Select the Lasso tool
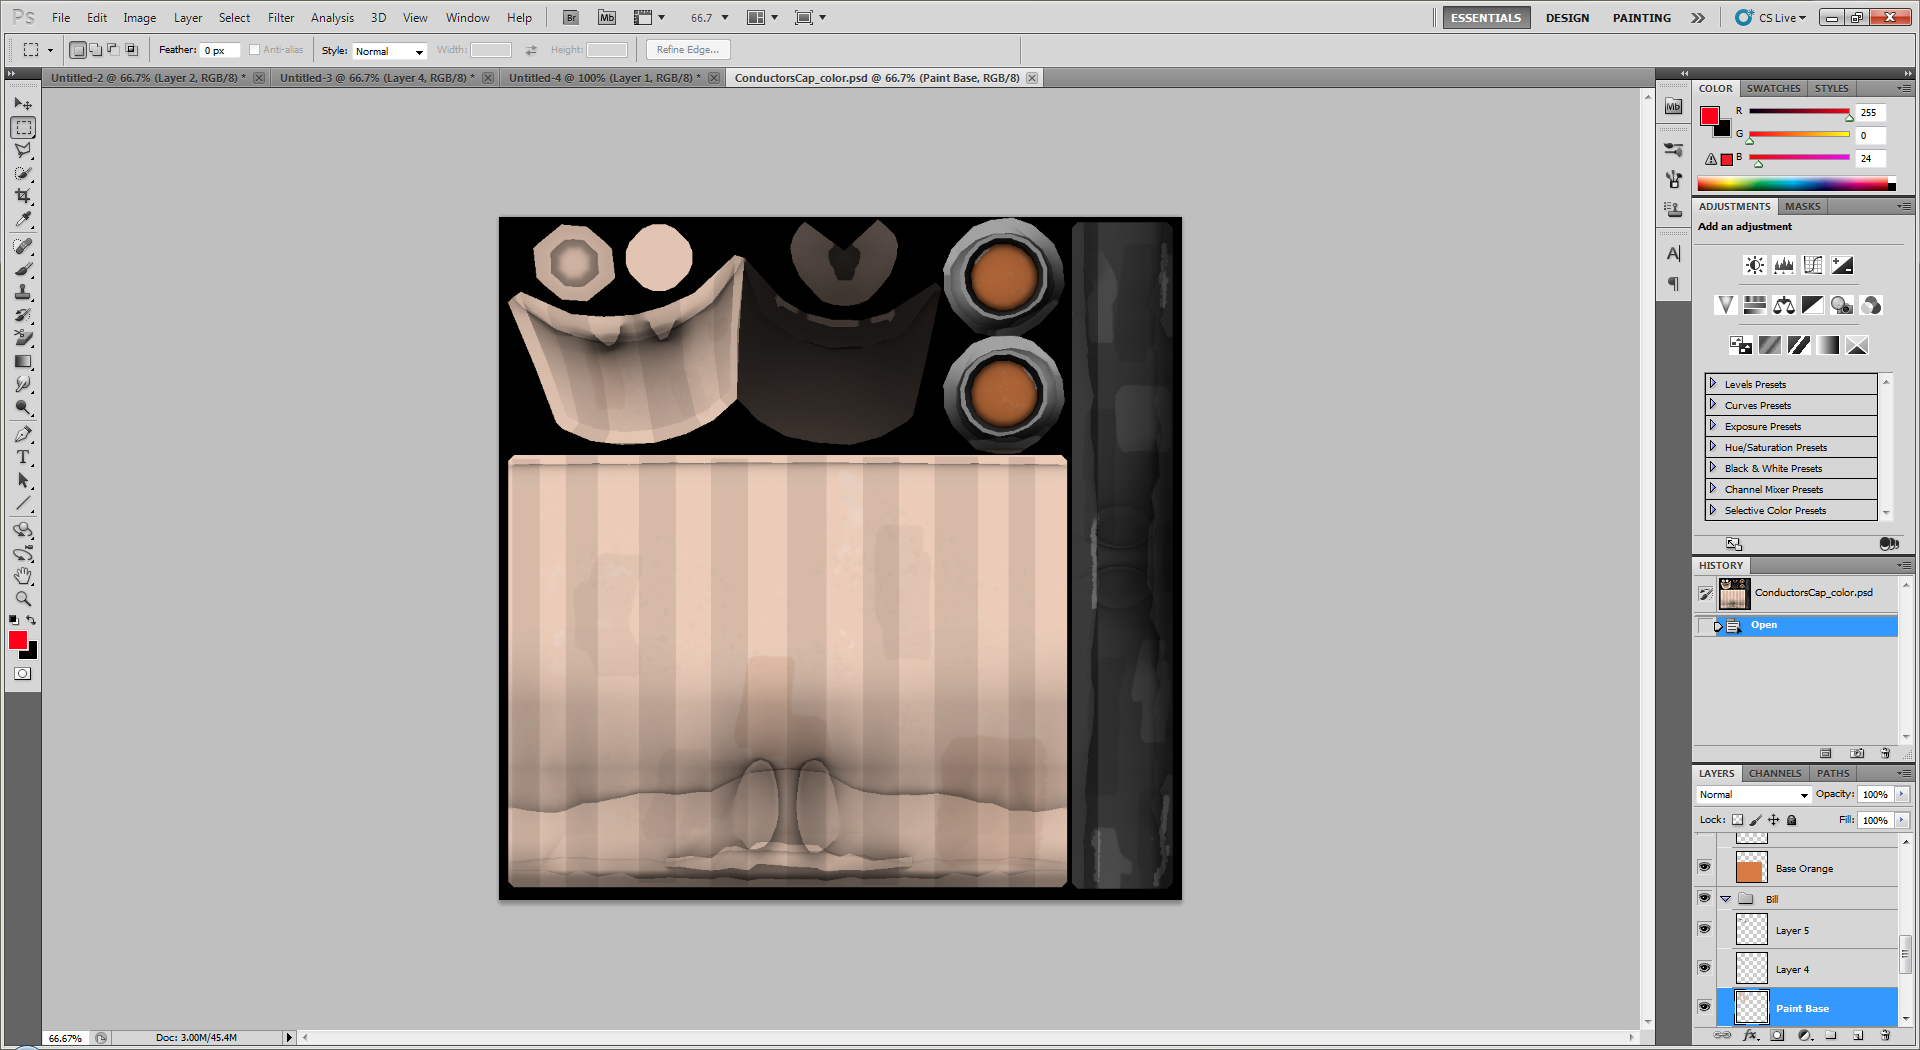This screenshot has width=1920, height=1050. tap(23, 150)
